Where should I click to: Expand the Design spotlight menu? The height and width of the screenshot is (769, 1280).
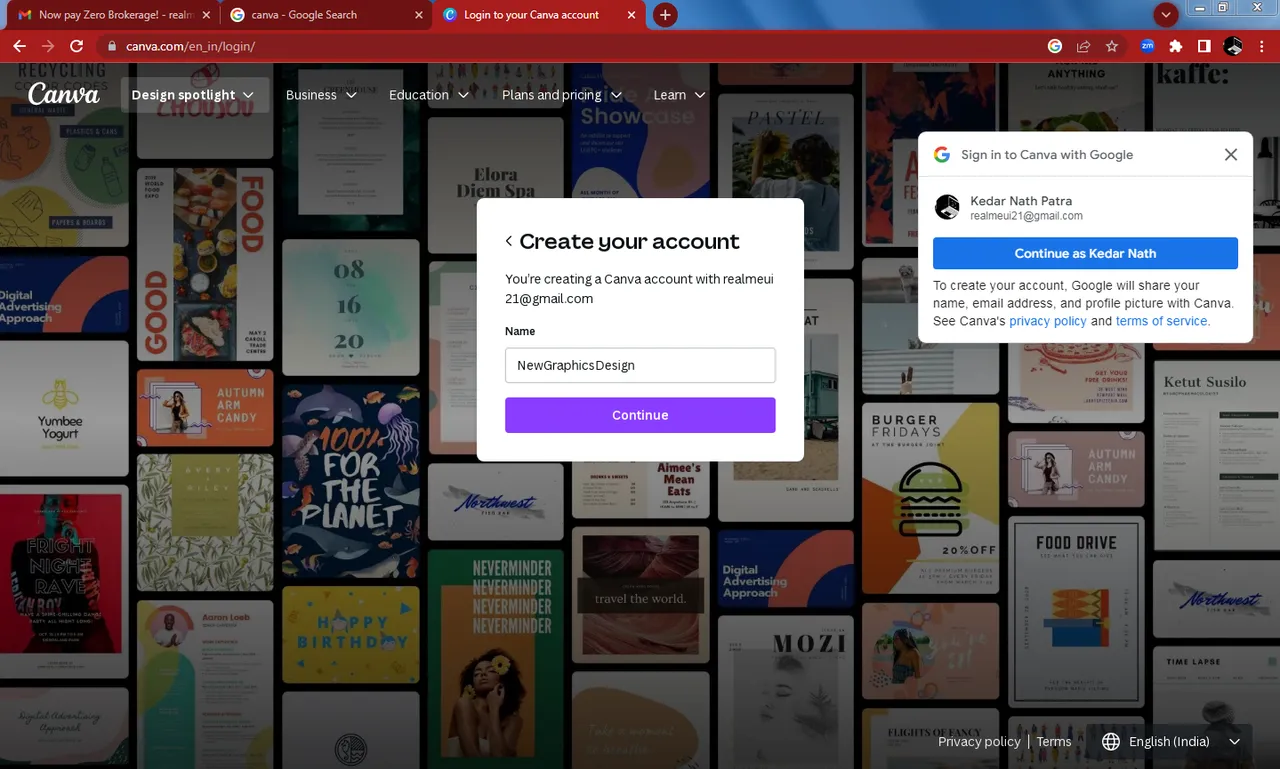[x=193, y=95]
